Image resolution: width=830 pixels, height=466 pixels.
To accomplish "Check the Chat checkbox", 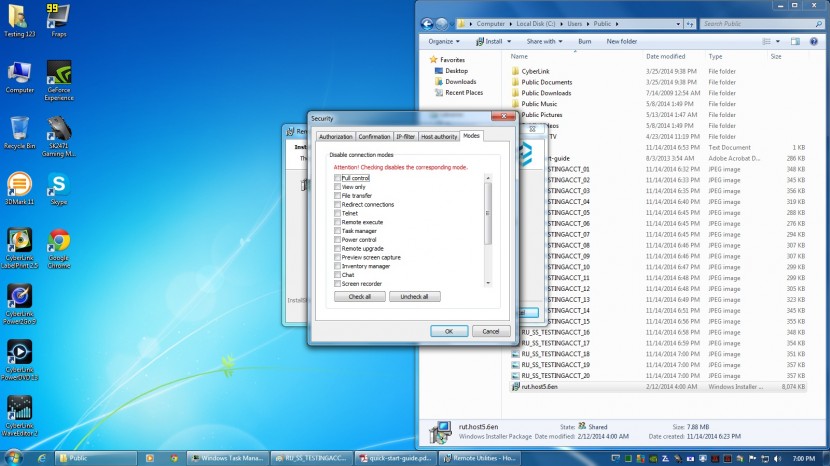I will click(337, 275).
